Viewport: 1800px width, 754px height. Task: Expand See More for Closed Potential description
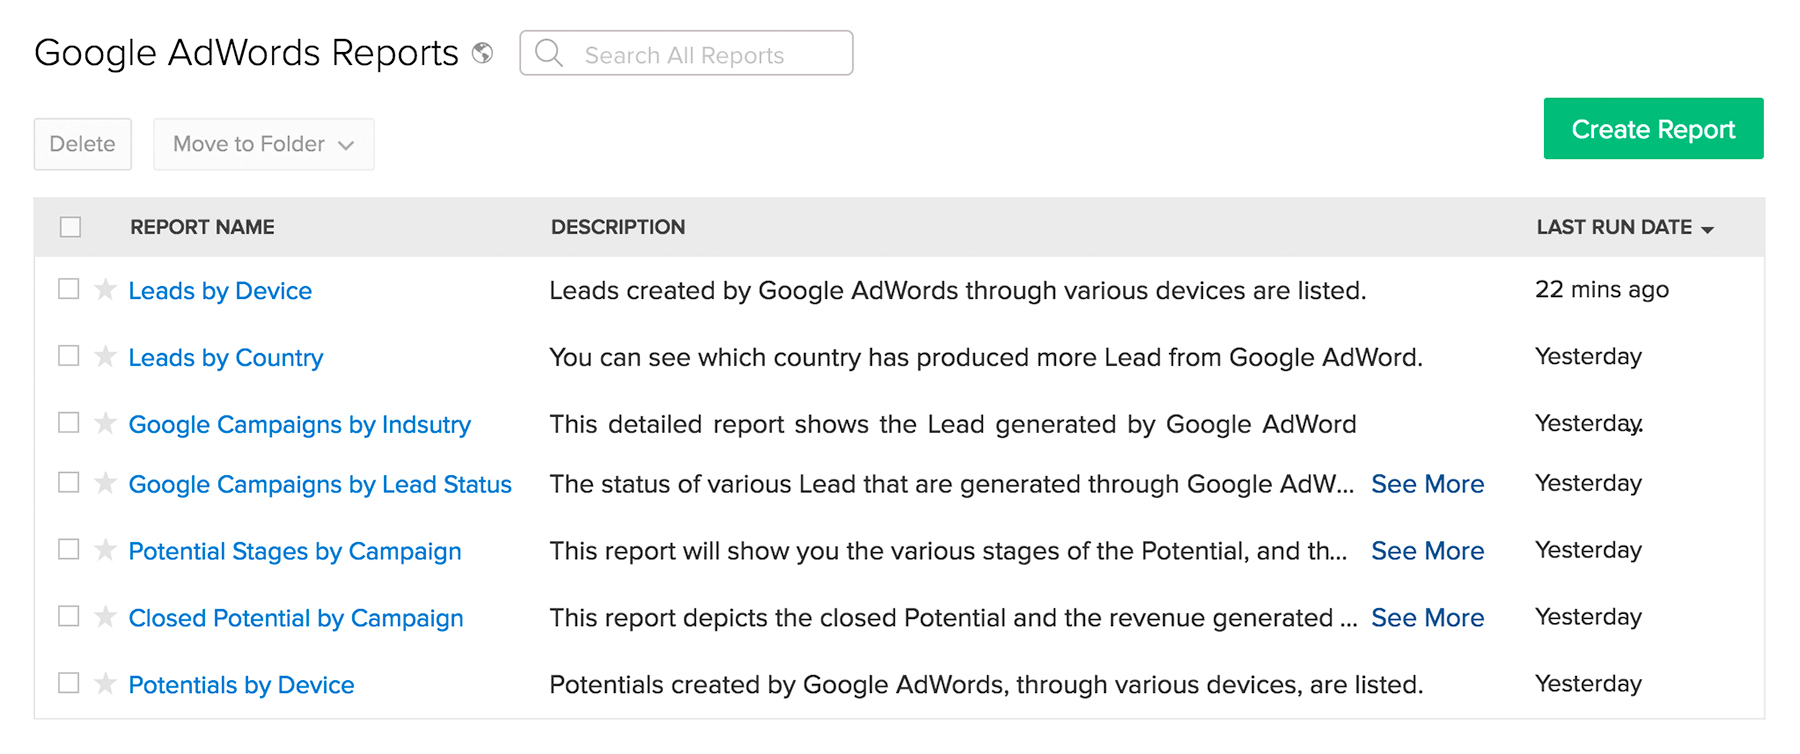1427,618
